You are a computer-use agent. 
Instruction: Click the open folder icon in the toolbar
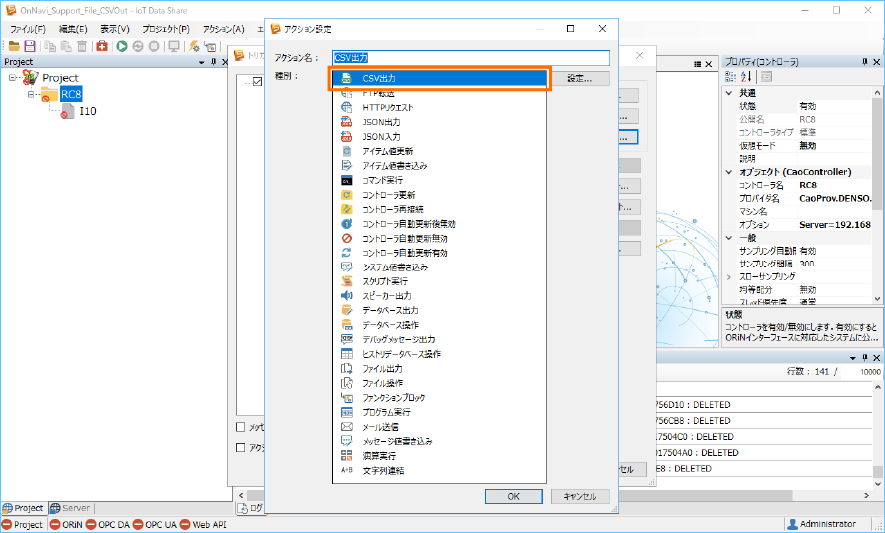pyautogui.click(x=14, y=46)
